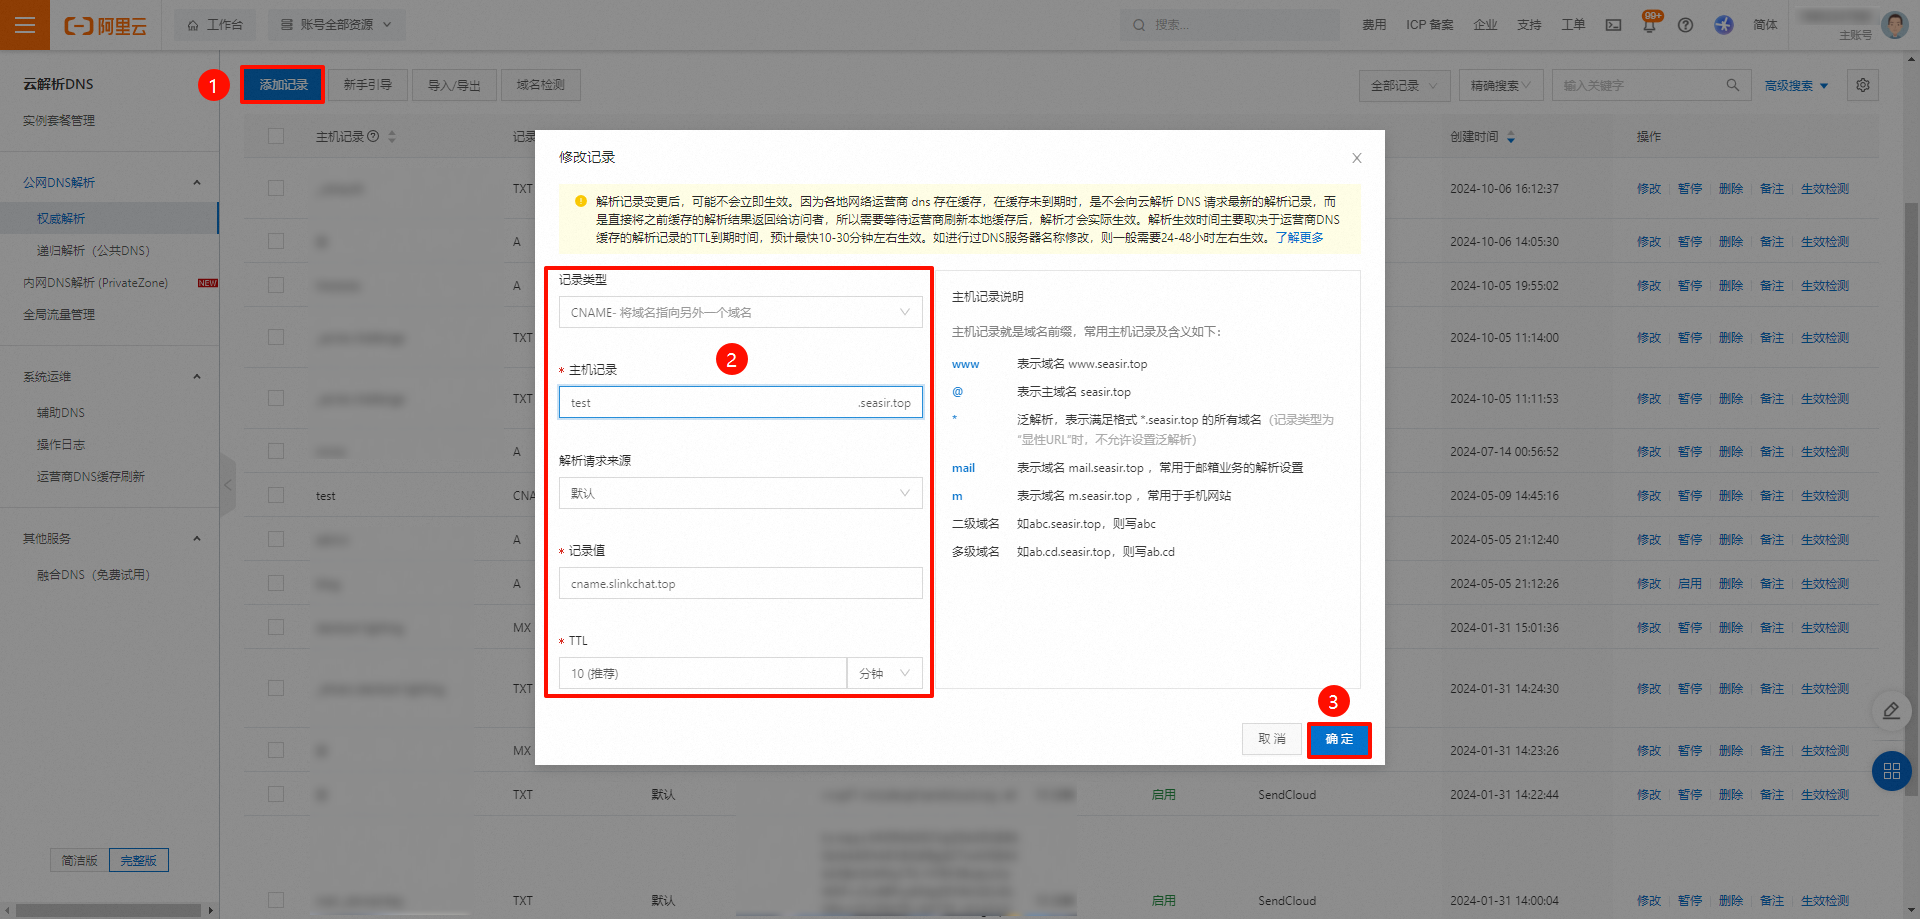
Task: Click the blue floating grid icon
Action: pyautogui.click(x=1891, y=771)
